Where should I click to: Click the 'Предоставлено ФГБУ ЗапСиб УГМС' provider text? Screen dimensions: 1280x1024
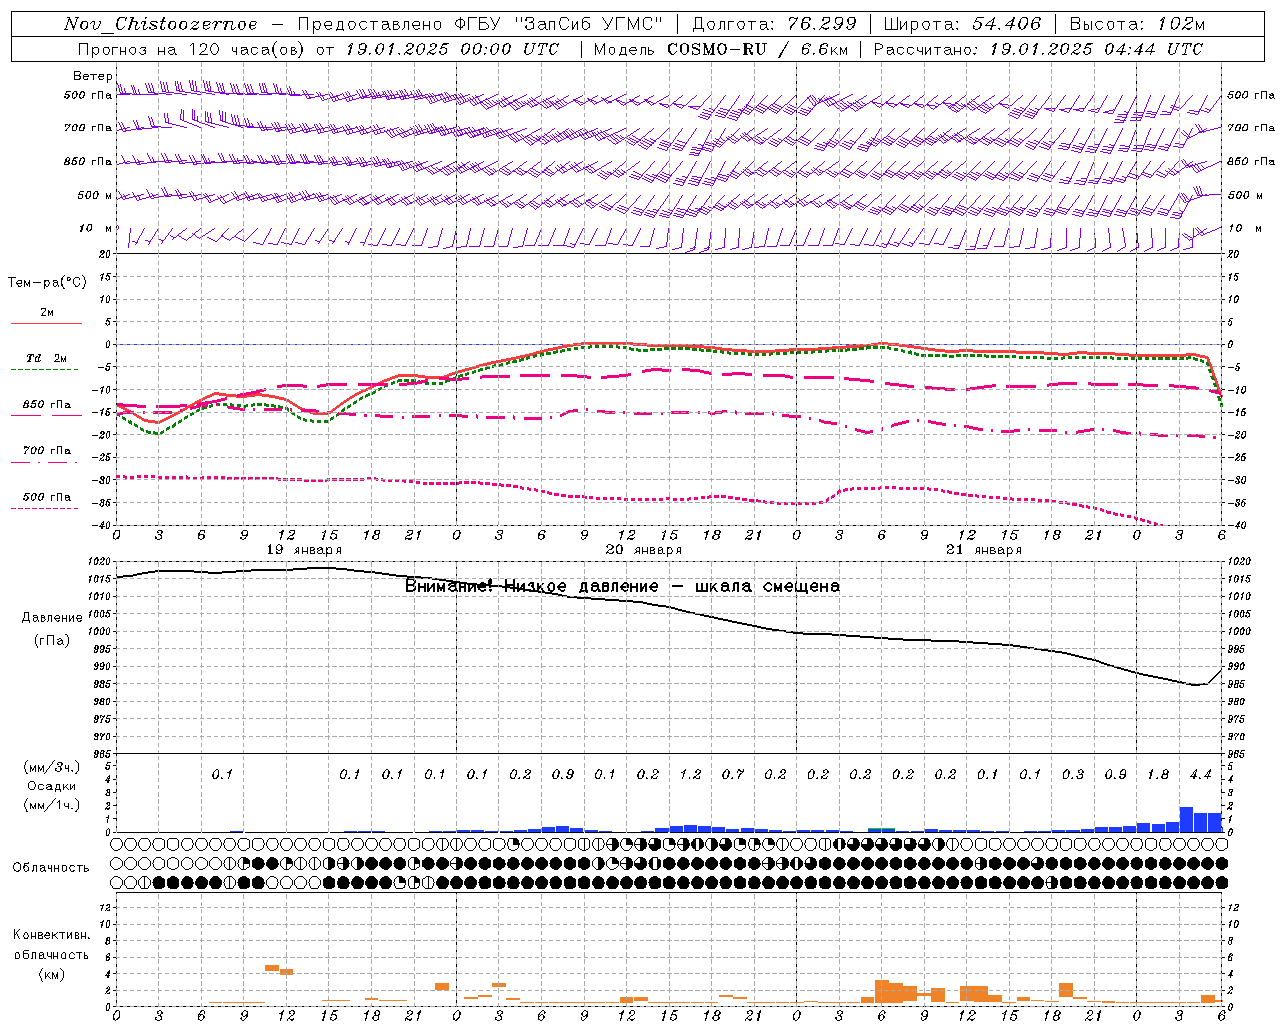pyautogui.click(x=481, y=24)
